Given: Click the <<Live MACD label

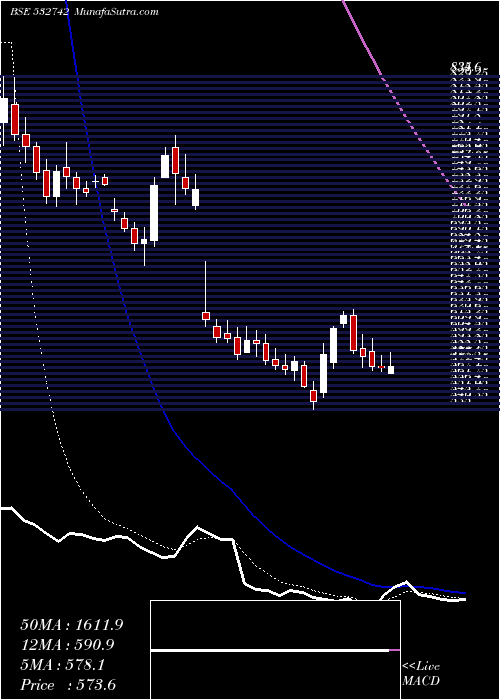Looking at the screenshot, I should point(421,674).
